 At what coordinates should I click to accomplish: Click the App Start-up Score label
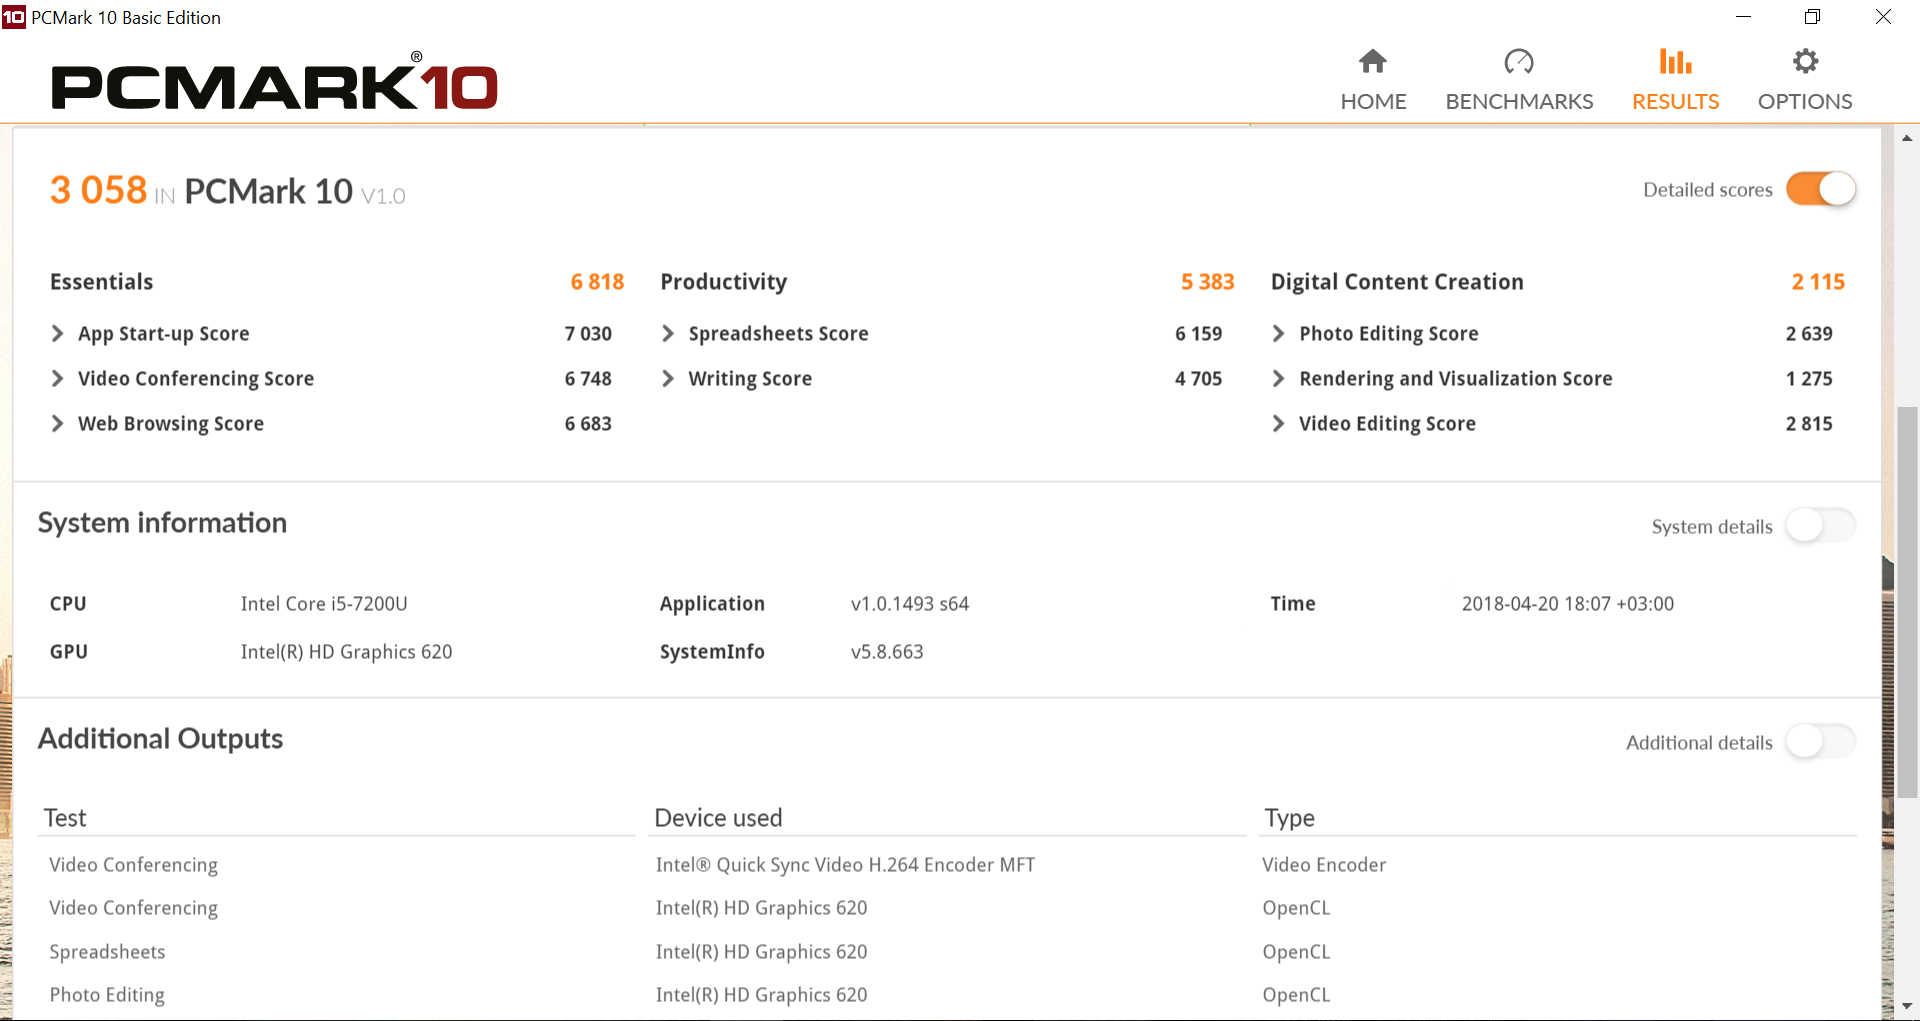point(164,334)
